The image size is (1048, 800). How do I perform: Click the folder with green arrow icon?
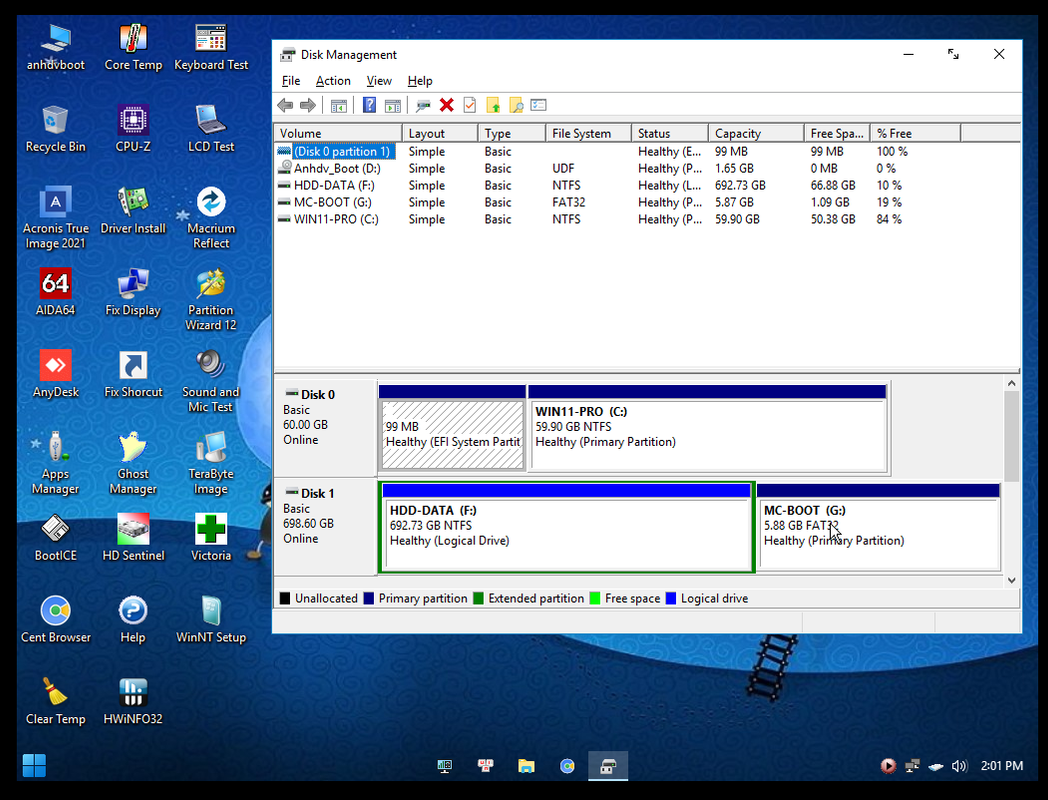tap(493, 105)
